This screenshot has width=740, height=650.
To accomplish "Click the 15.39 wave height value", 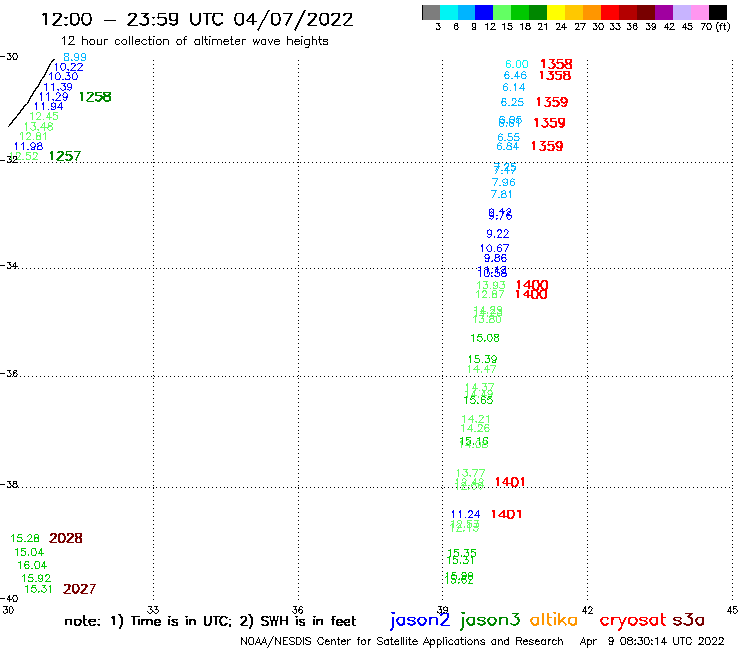I will pos(482,359).
